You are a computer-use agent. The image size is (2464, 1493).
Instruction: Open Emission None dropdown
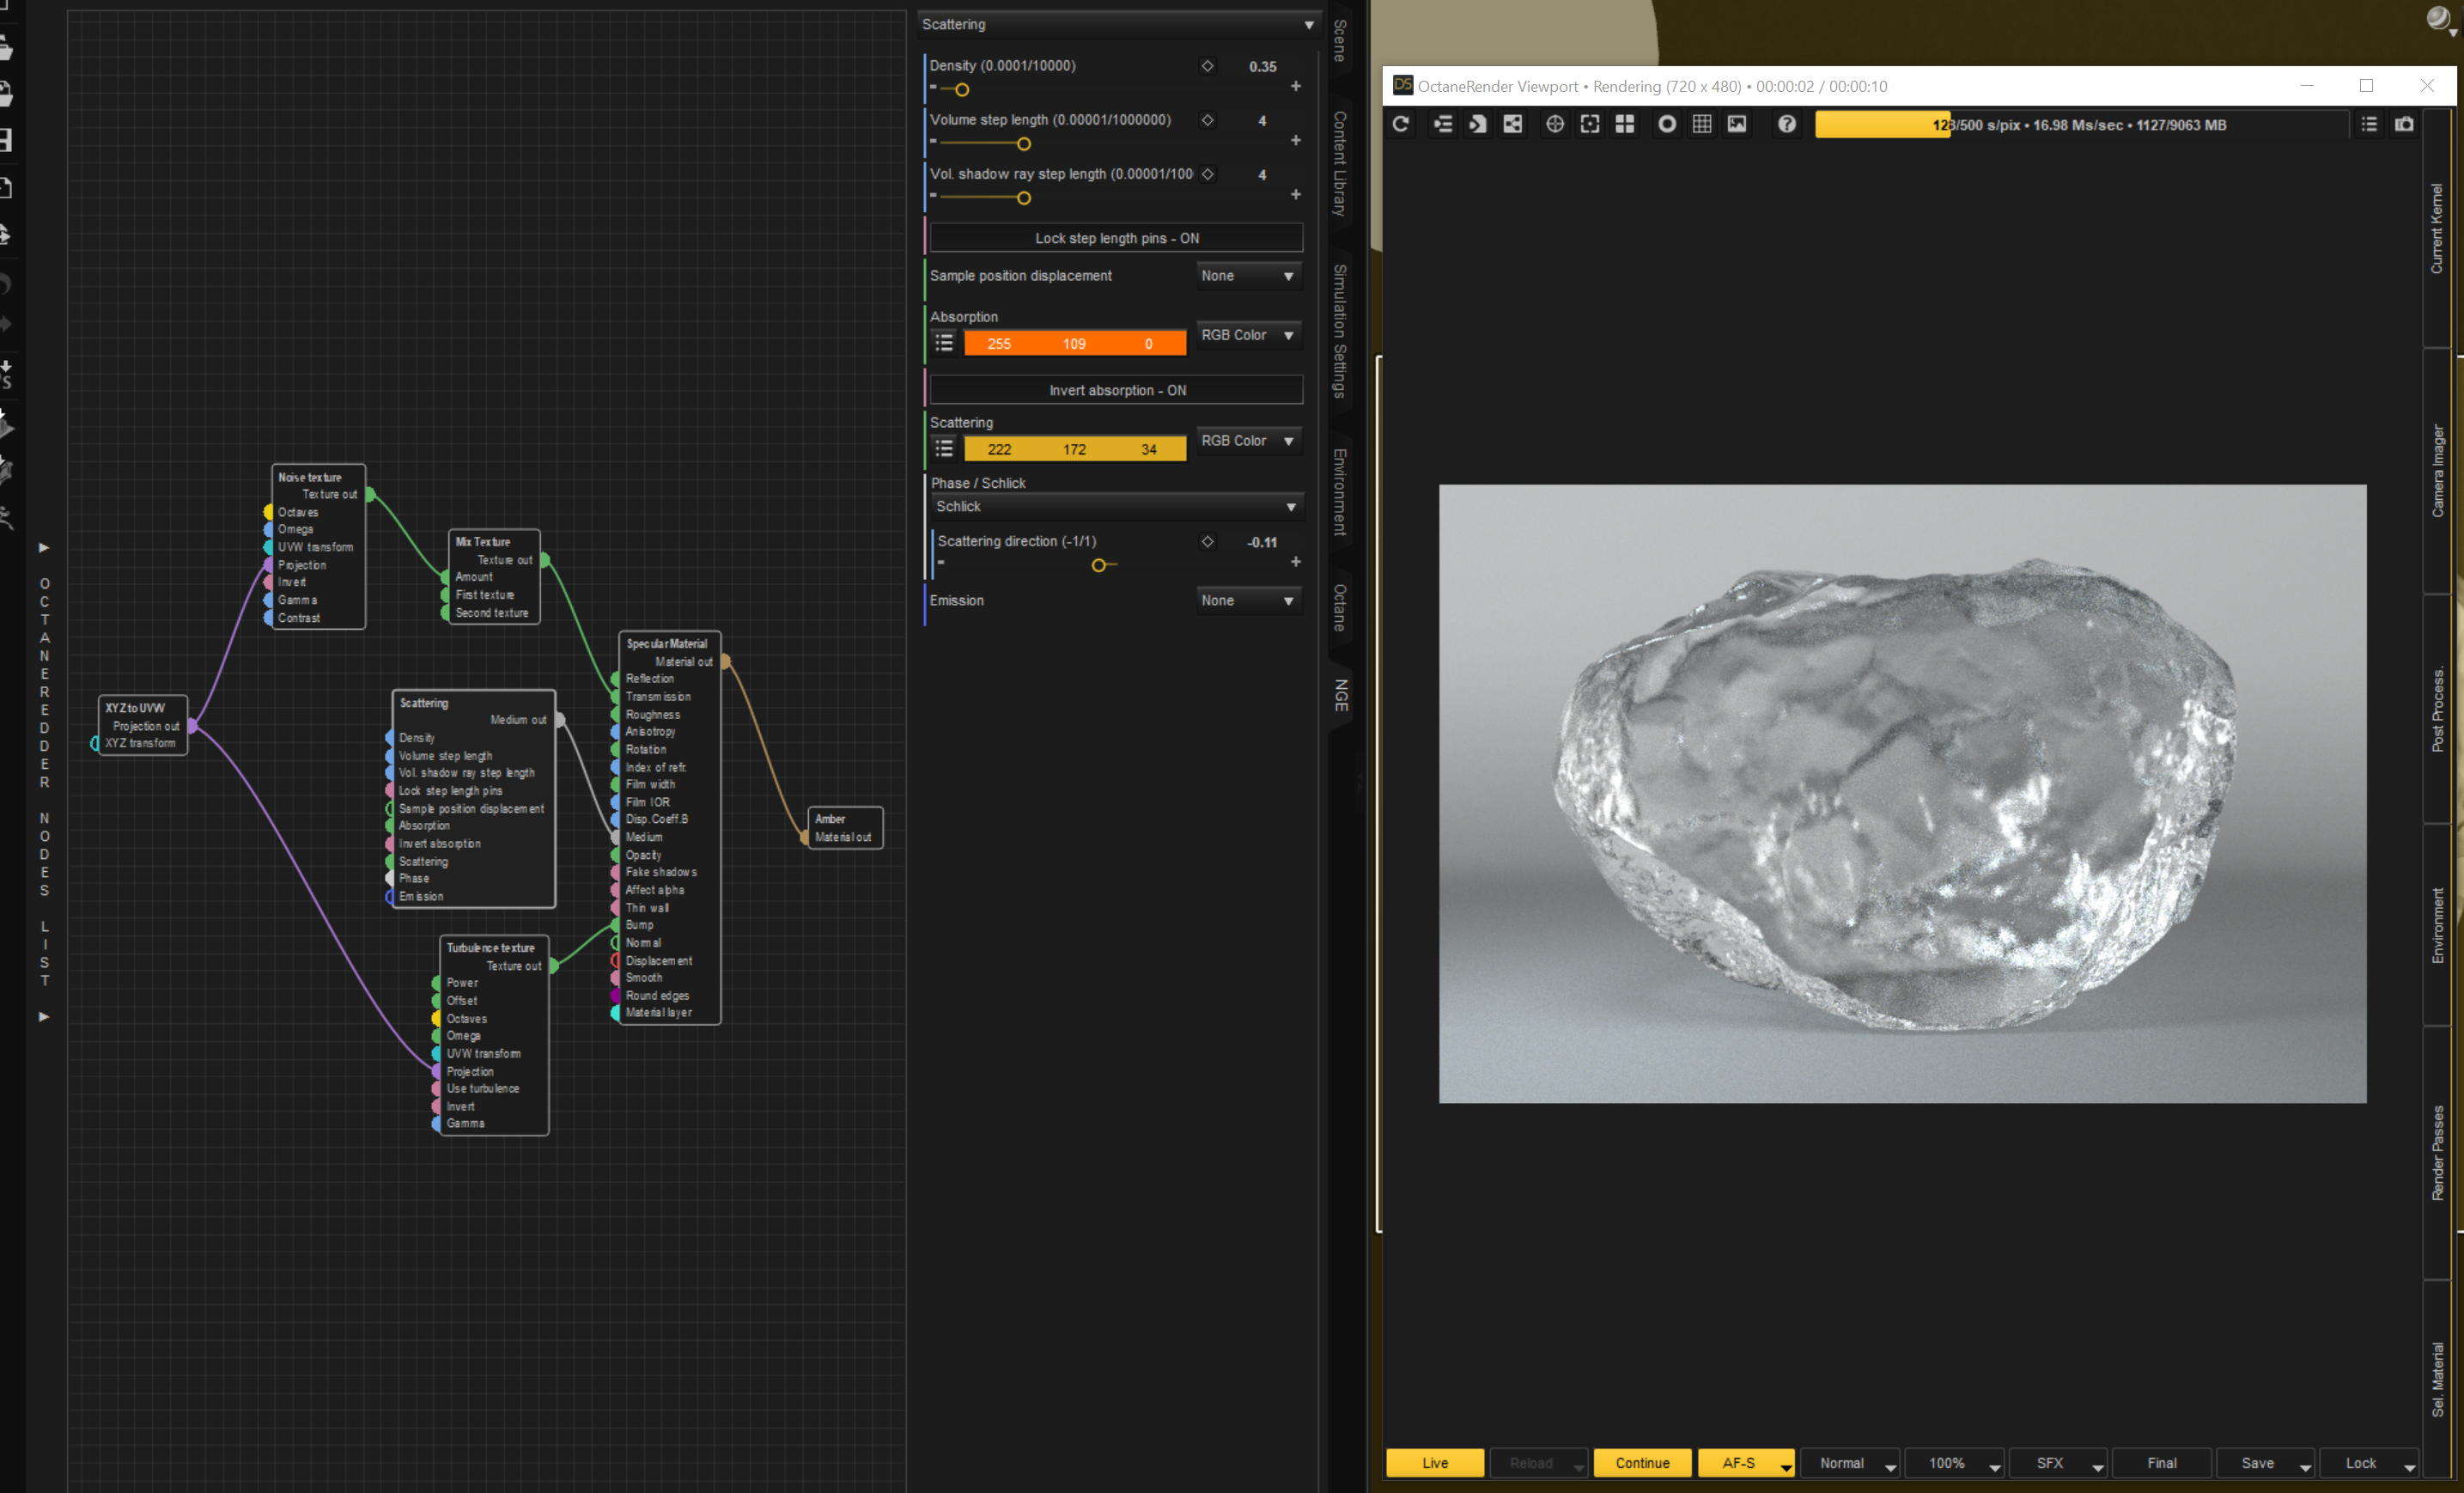coord(1248,600)
